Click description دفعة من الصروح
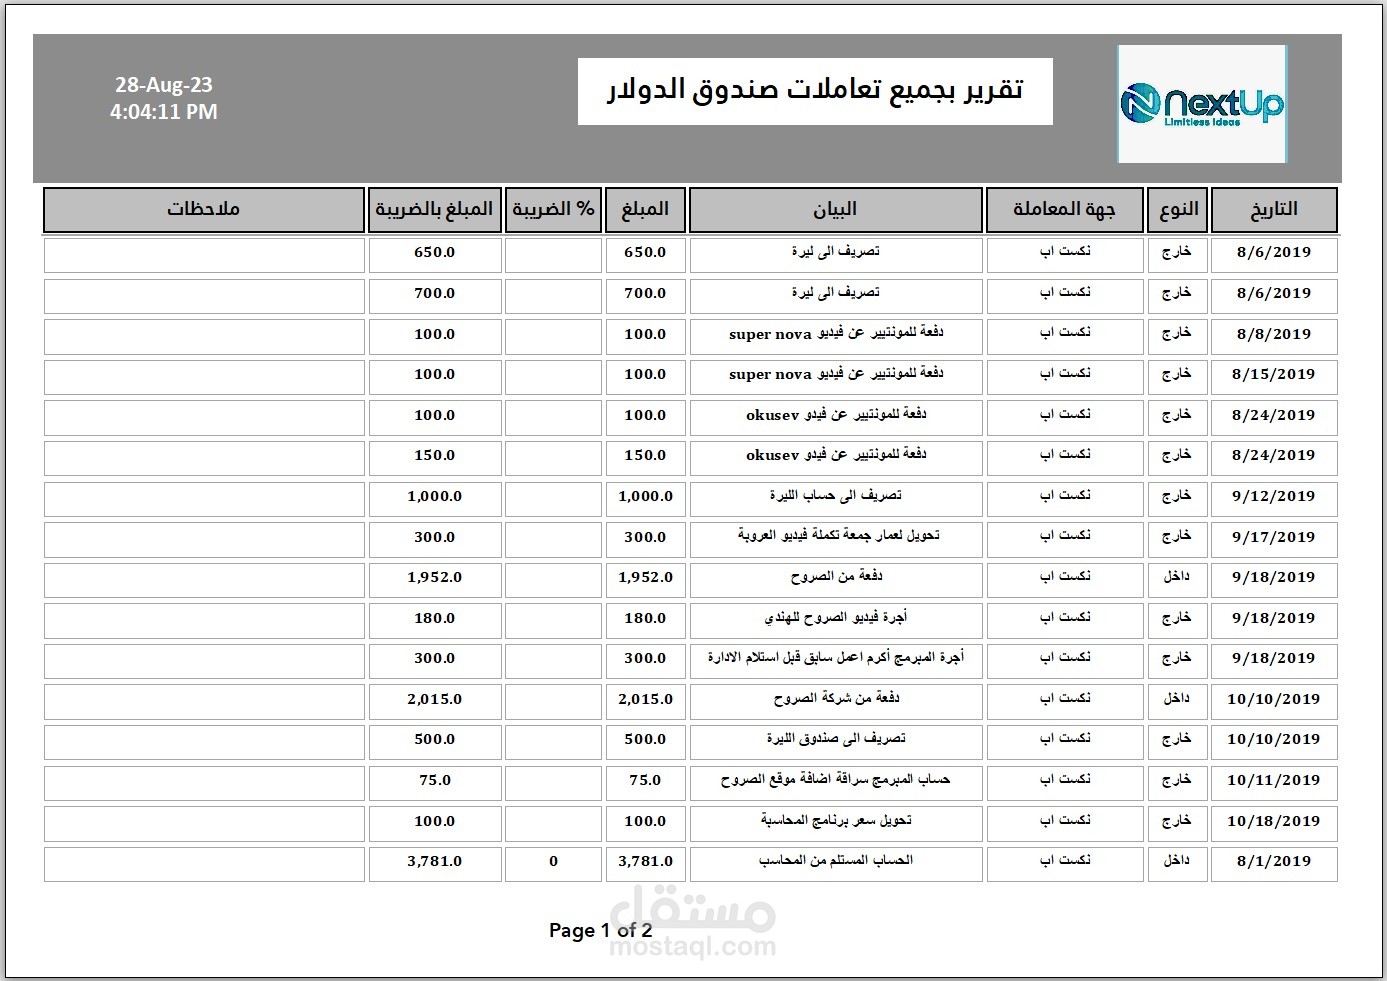Viewport: 1387px width, 981px height. [x=835, y=578]
